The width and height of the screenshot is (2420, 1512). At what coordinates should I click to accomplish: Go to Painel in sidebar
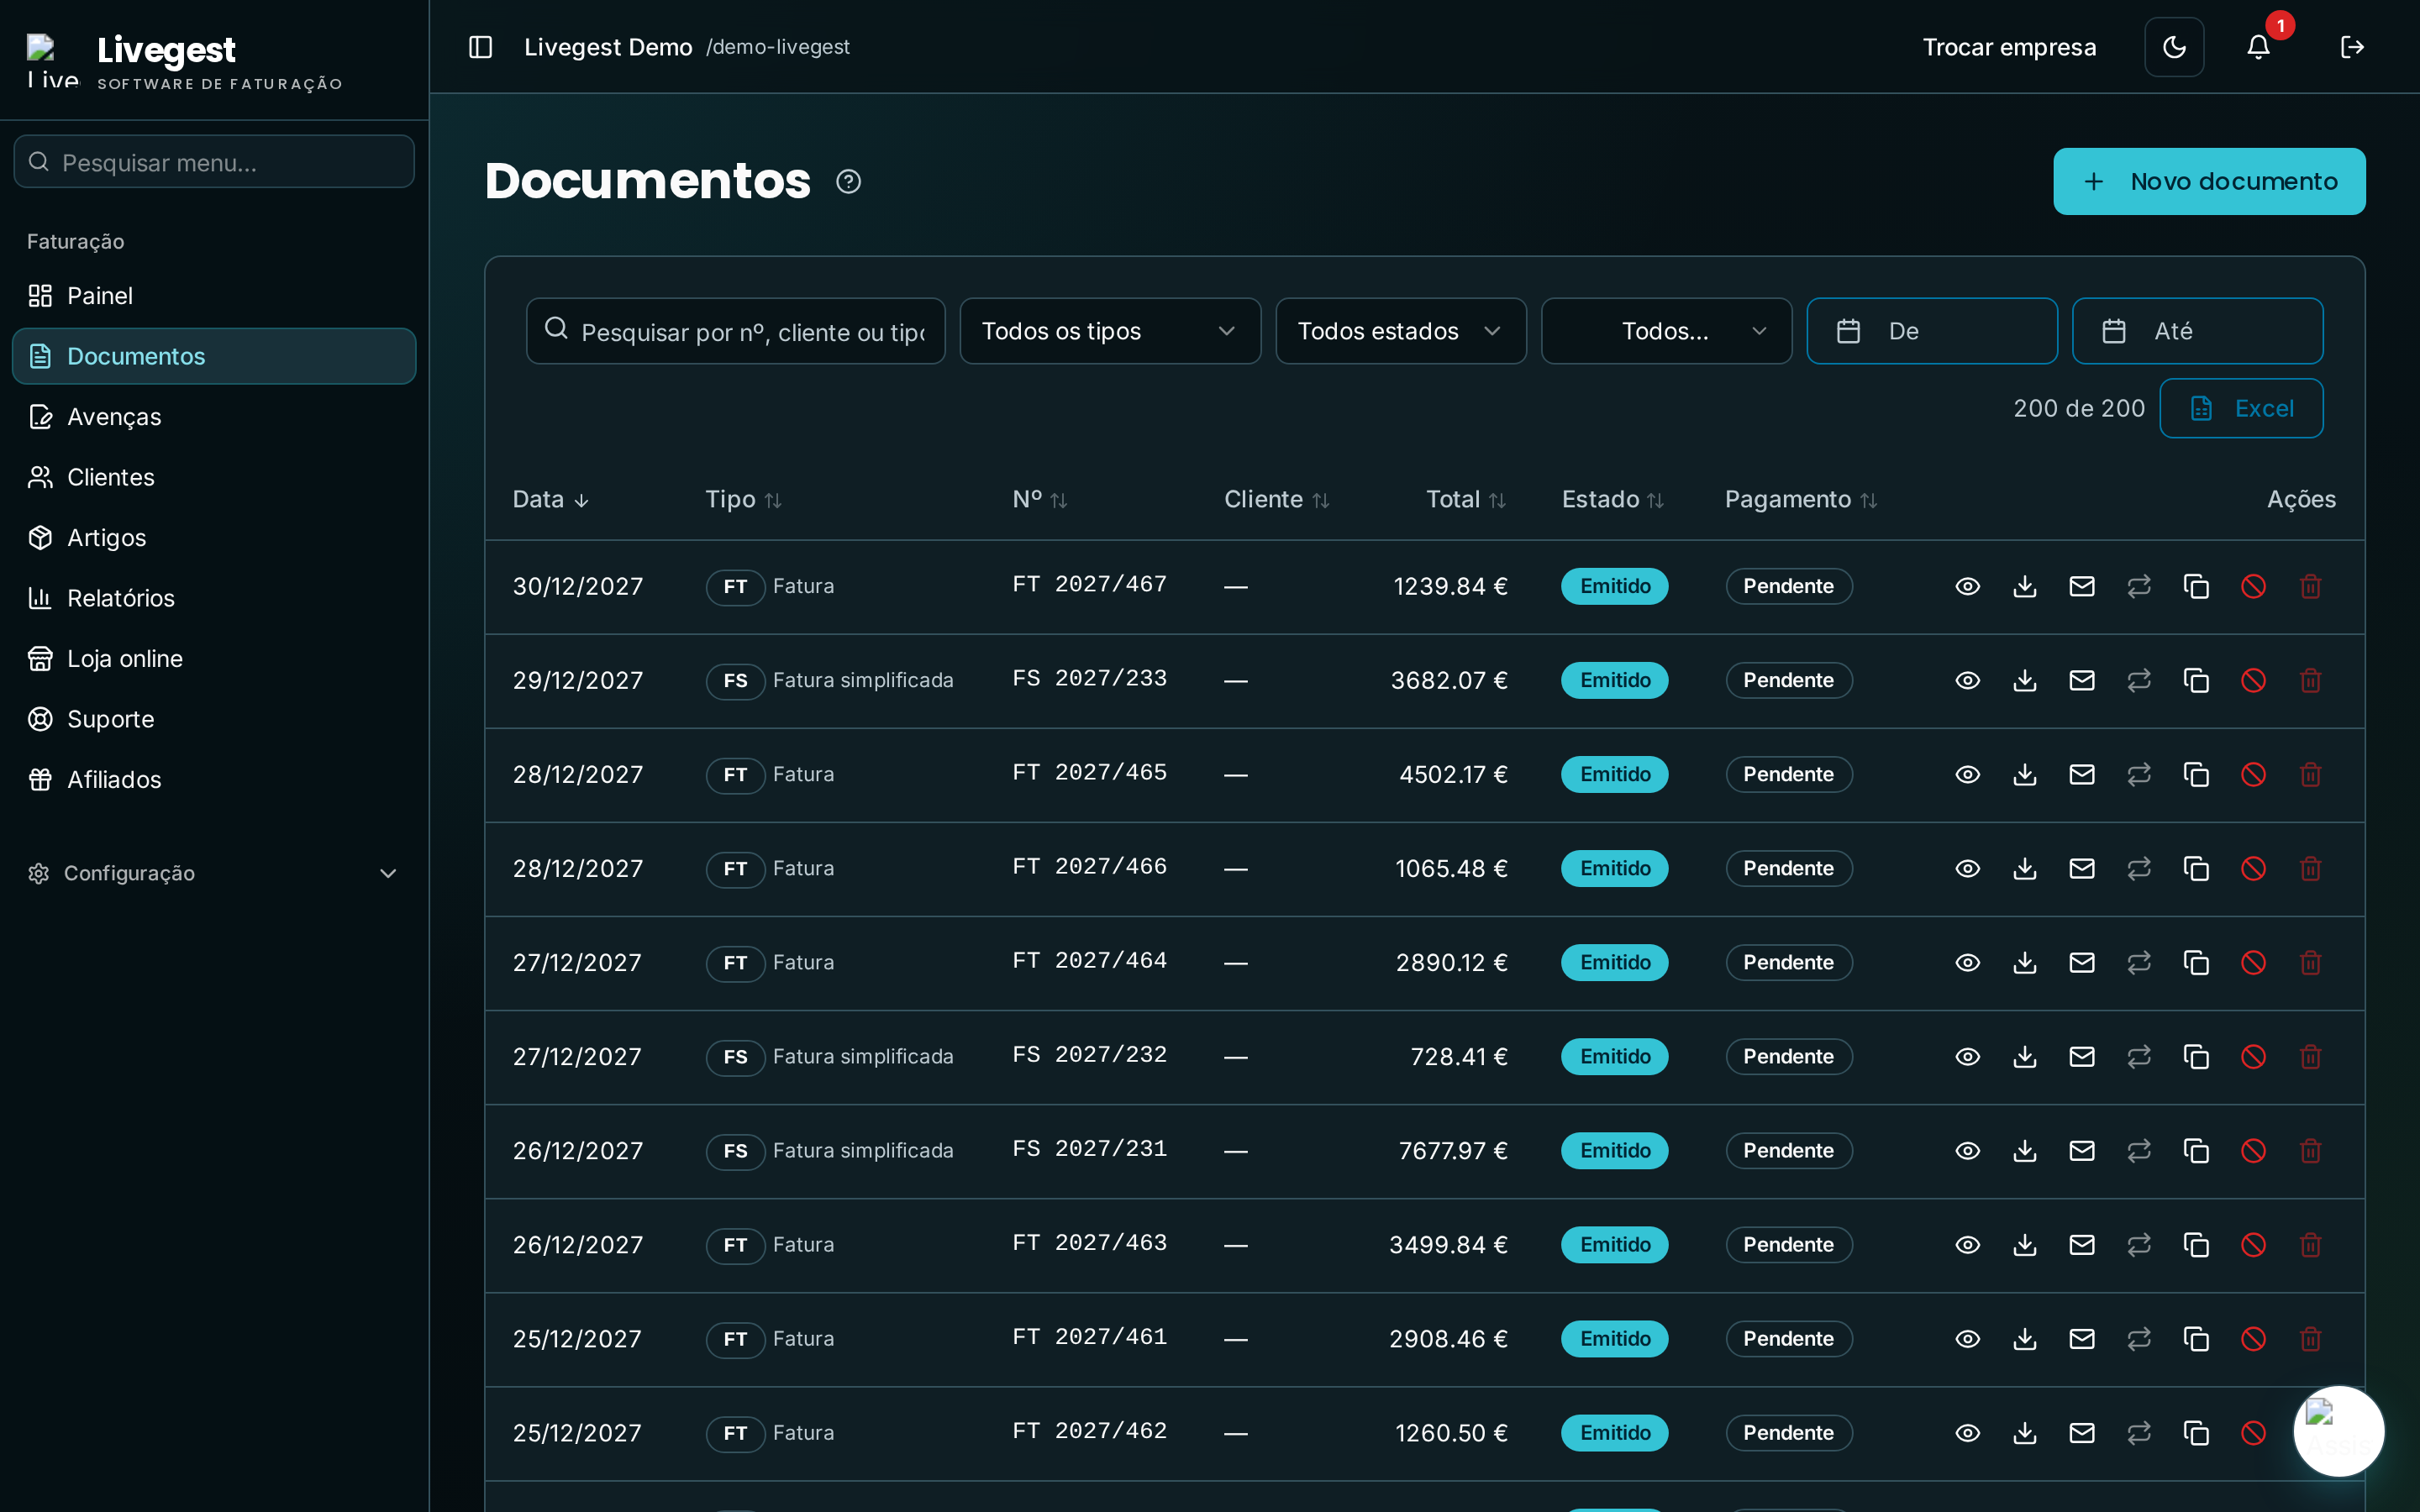pyautogui.click(x=213, y=296)
